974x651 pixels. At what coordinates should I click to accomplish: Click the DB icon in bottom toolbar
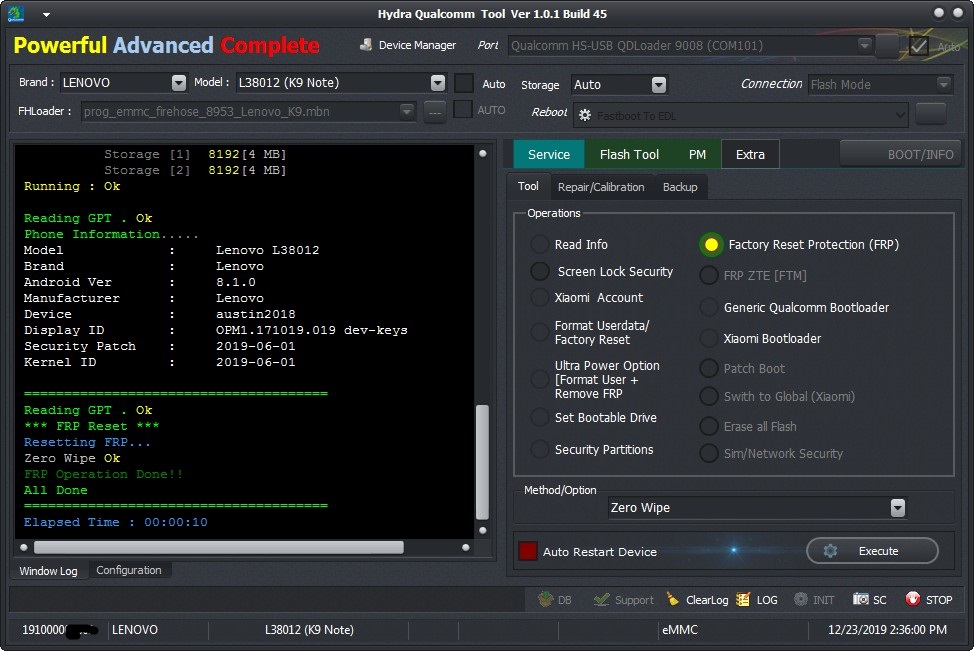[x=545, y=599]
